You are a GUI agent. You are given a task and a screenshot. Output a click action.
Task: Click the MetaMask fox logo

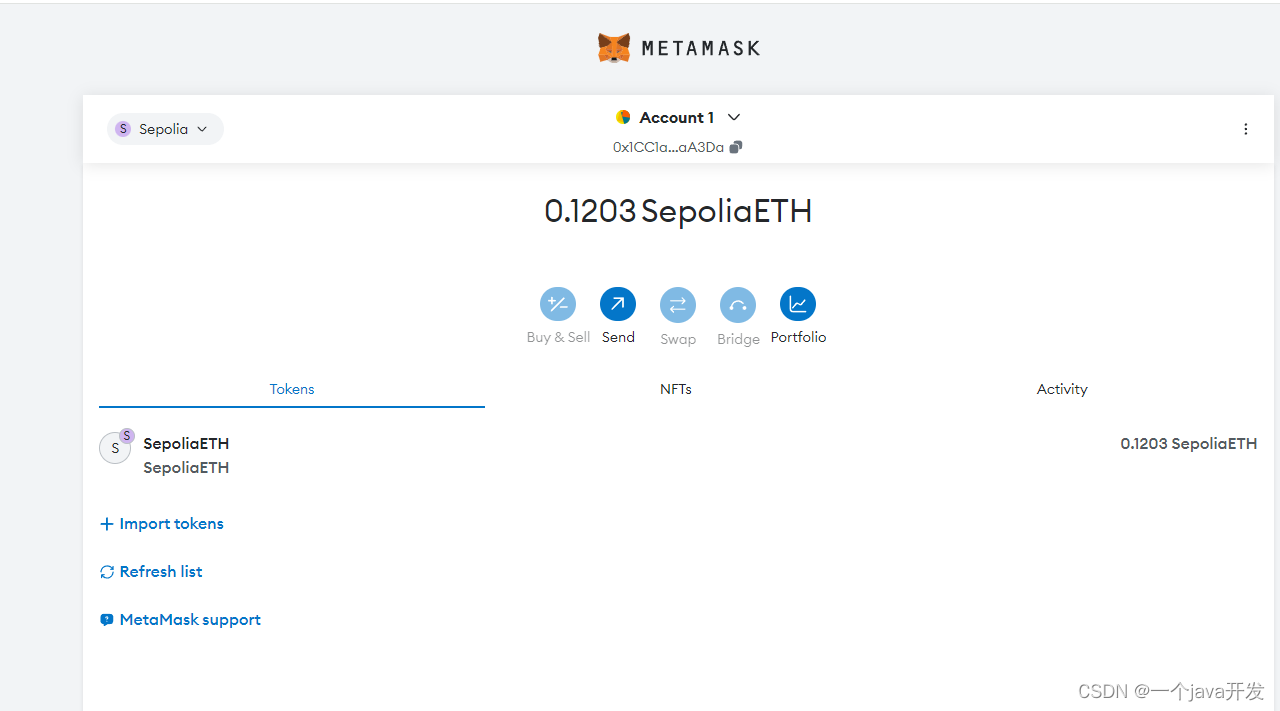click(614, 48)
